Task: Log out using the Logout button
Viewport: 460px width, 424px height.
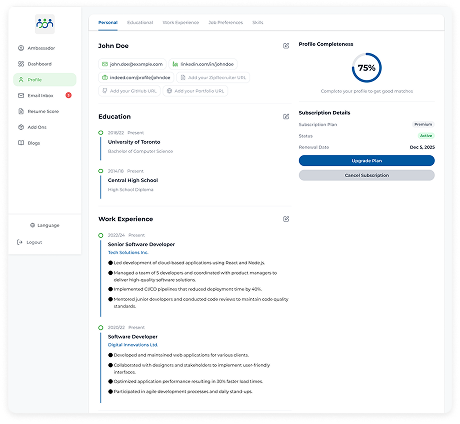Action: (30, 242)
